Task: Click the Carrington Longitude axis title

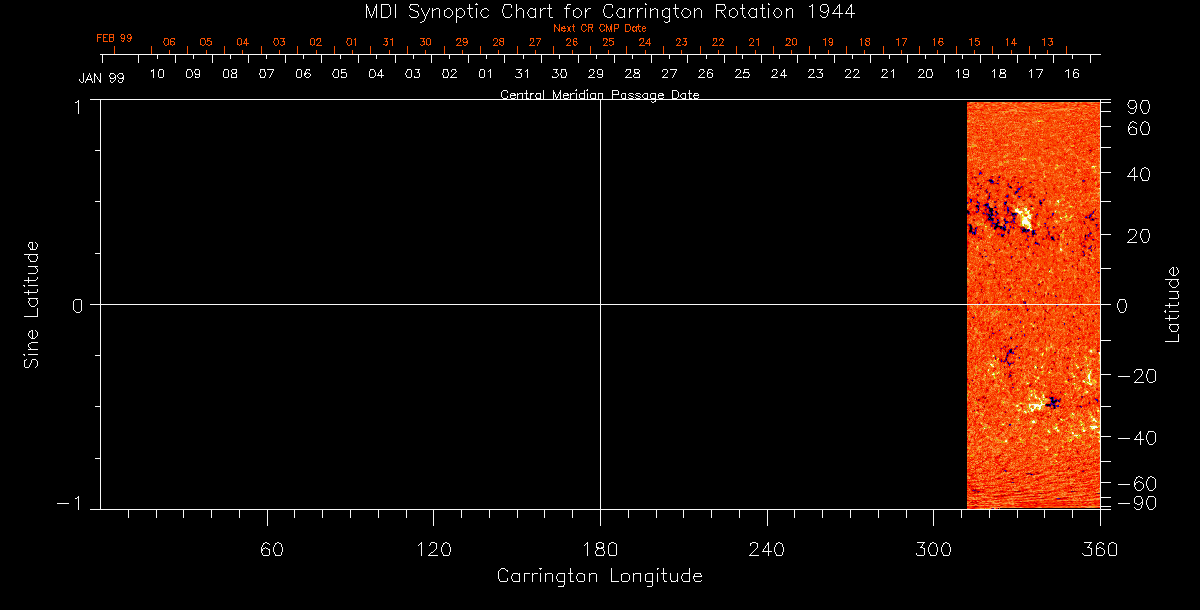Action: pyautogui.click(x=599, y=576)
